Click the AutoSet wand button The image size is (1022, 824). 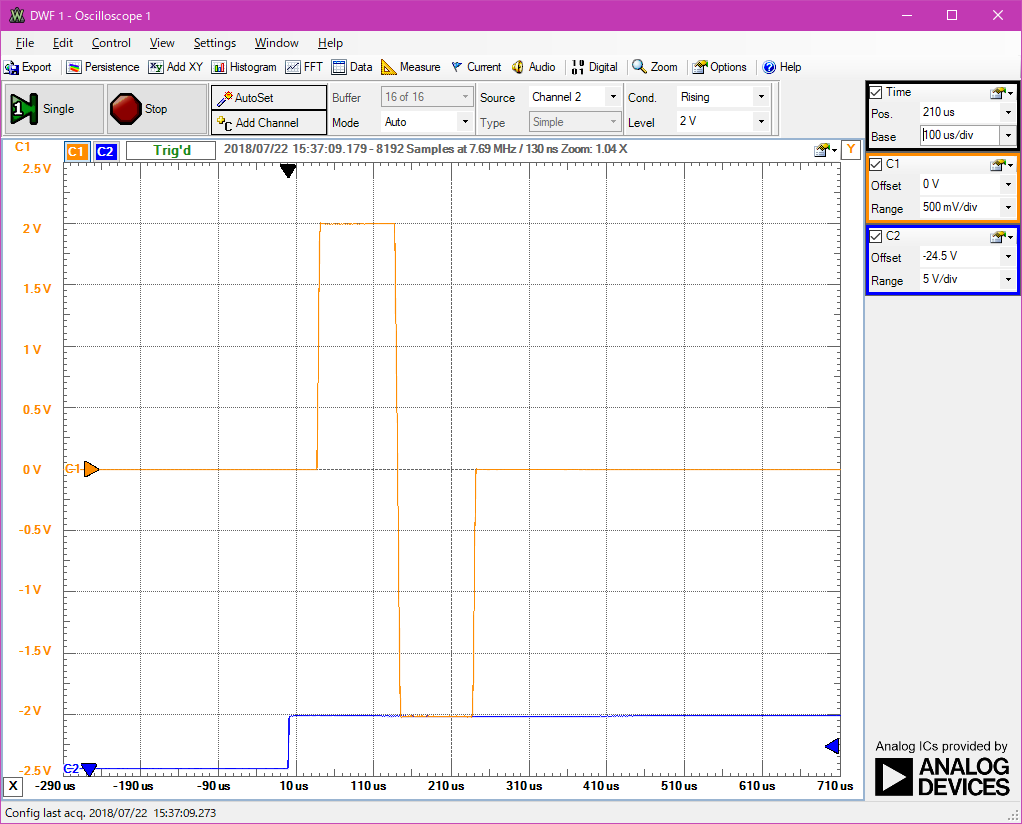click(269, 98)
